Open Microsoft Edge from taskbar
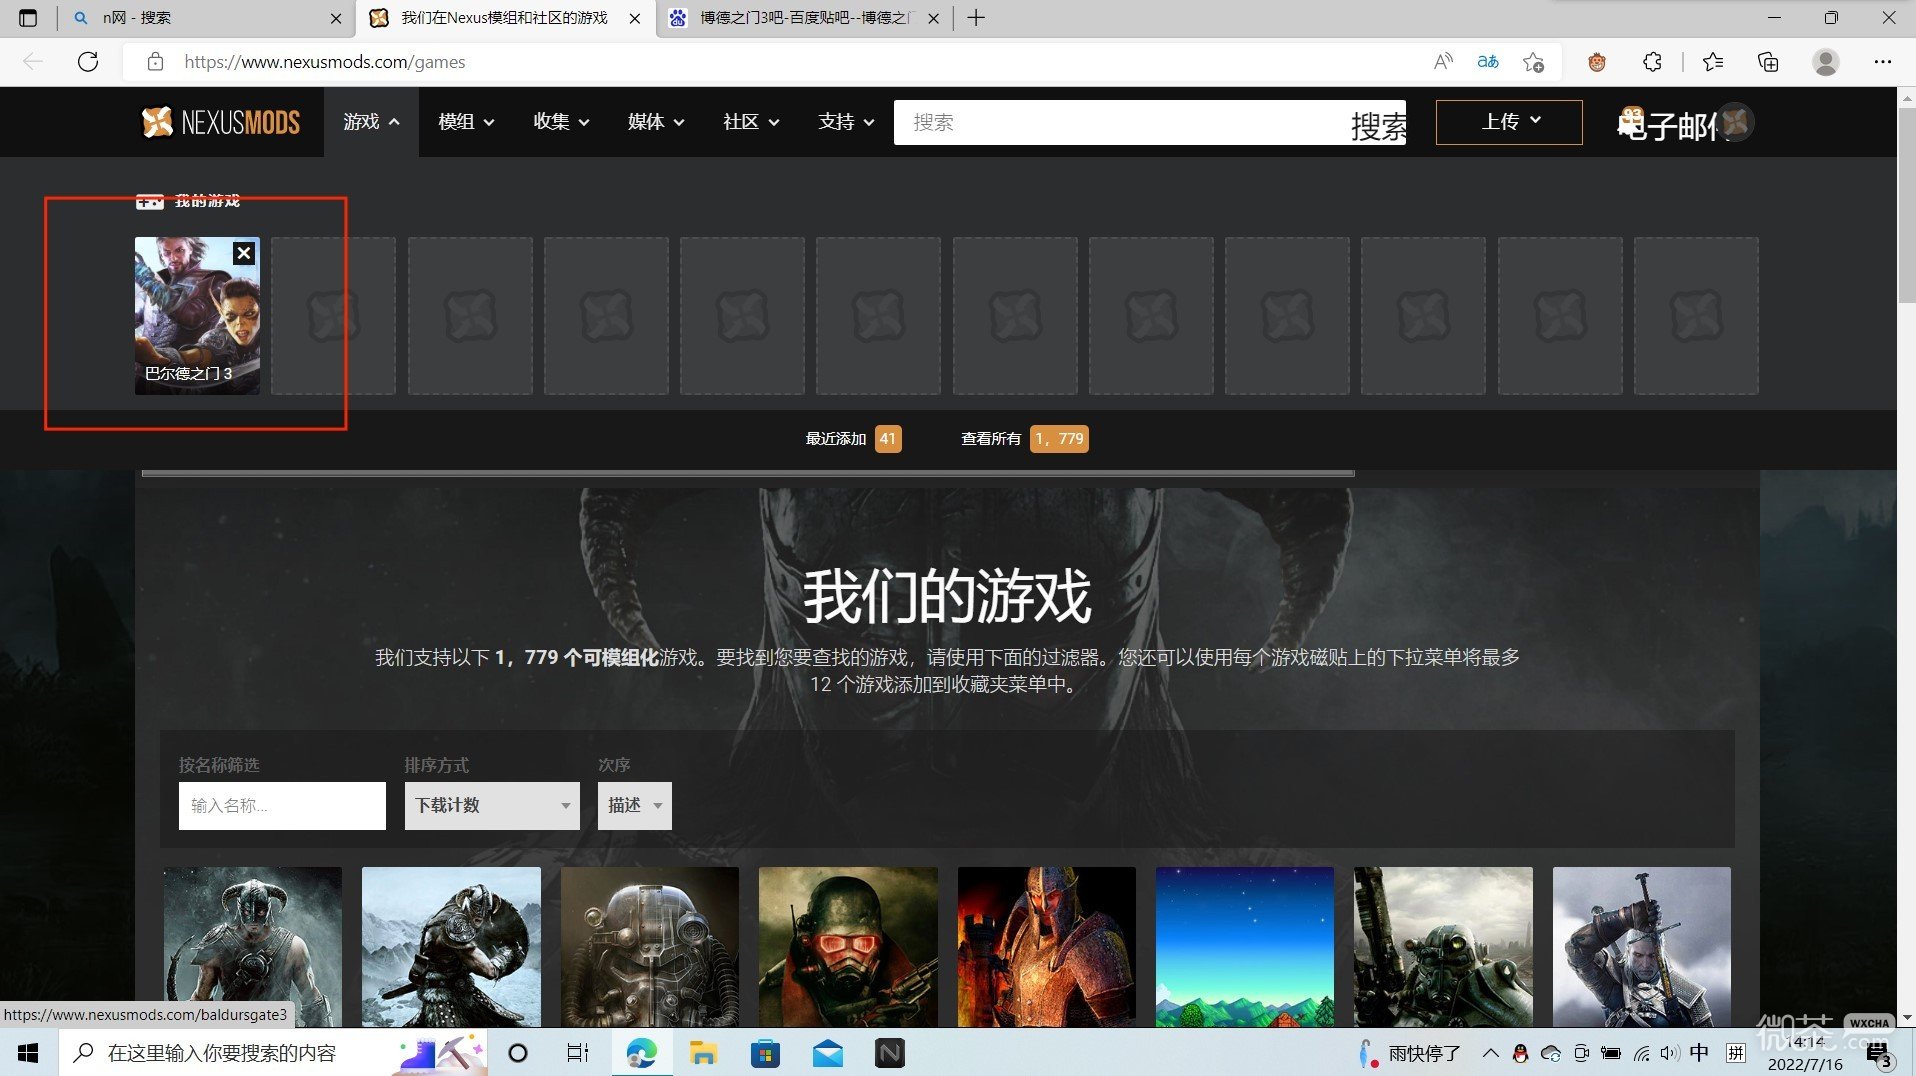 tap(641, 1053)
